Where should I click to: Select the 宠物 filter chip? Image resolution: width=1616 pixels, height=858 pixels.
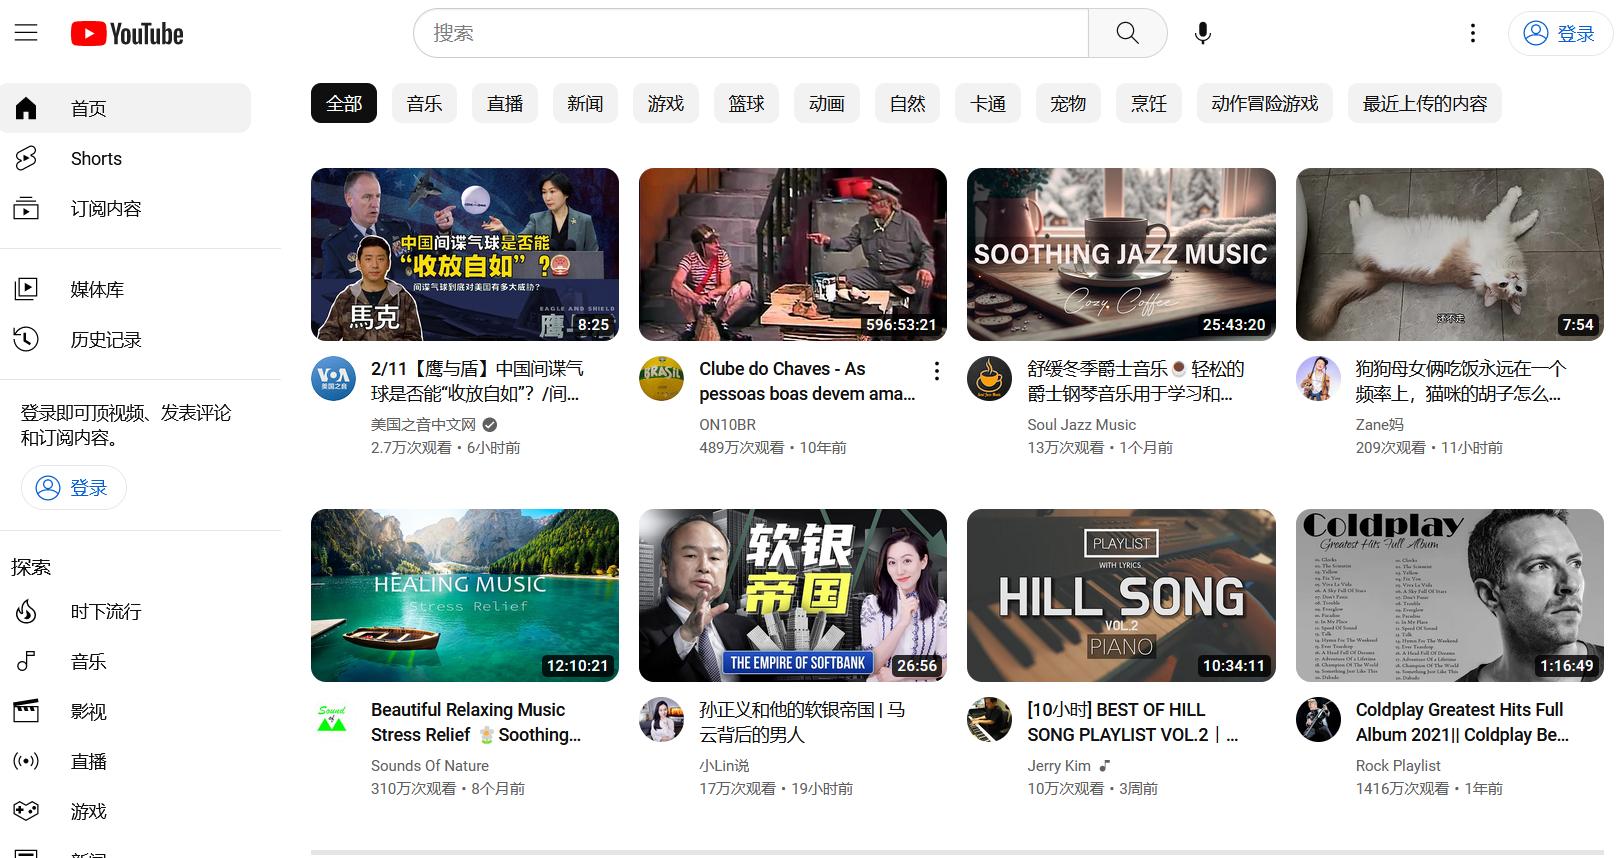1068,103
